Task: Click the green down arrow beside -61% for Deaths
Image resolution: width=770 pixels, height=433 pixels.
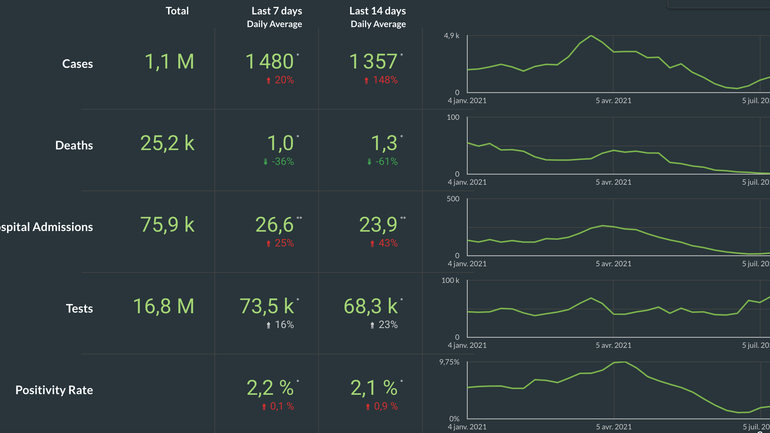Action: (369, 161)
